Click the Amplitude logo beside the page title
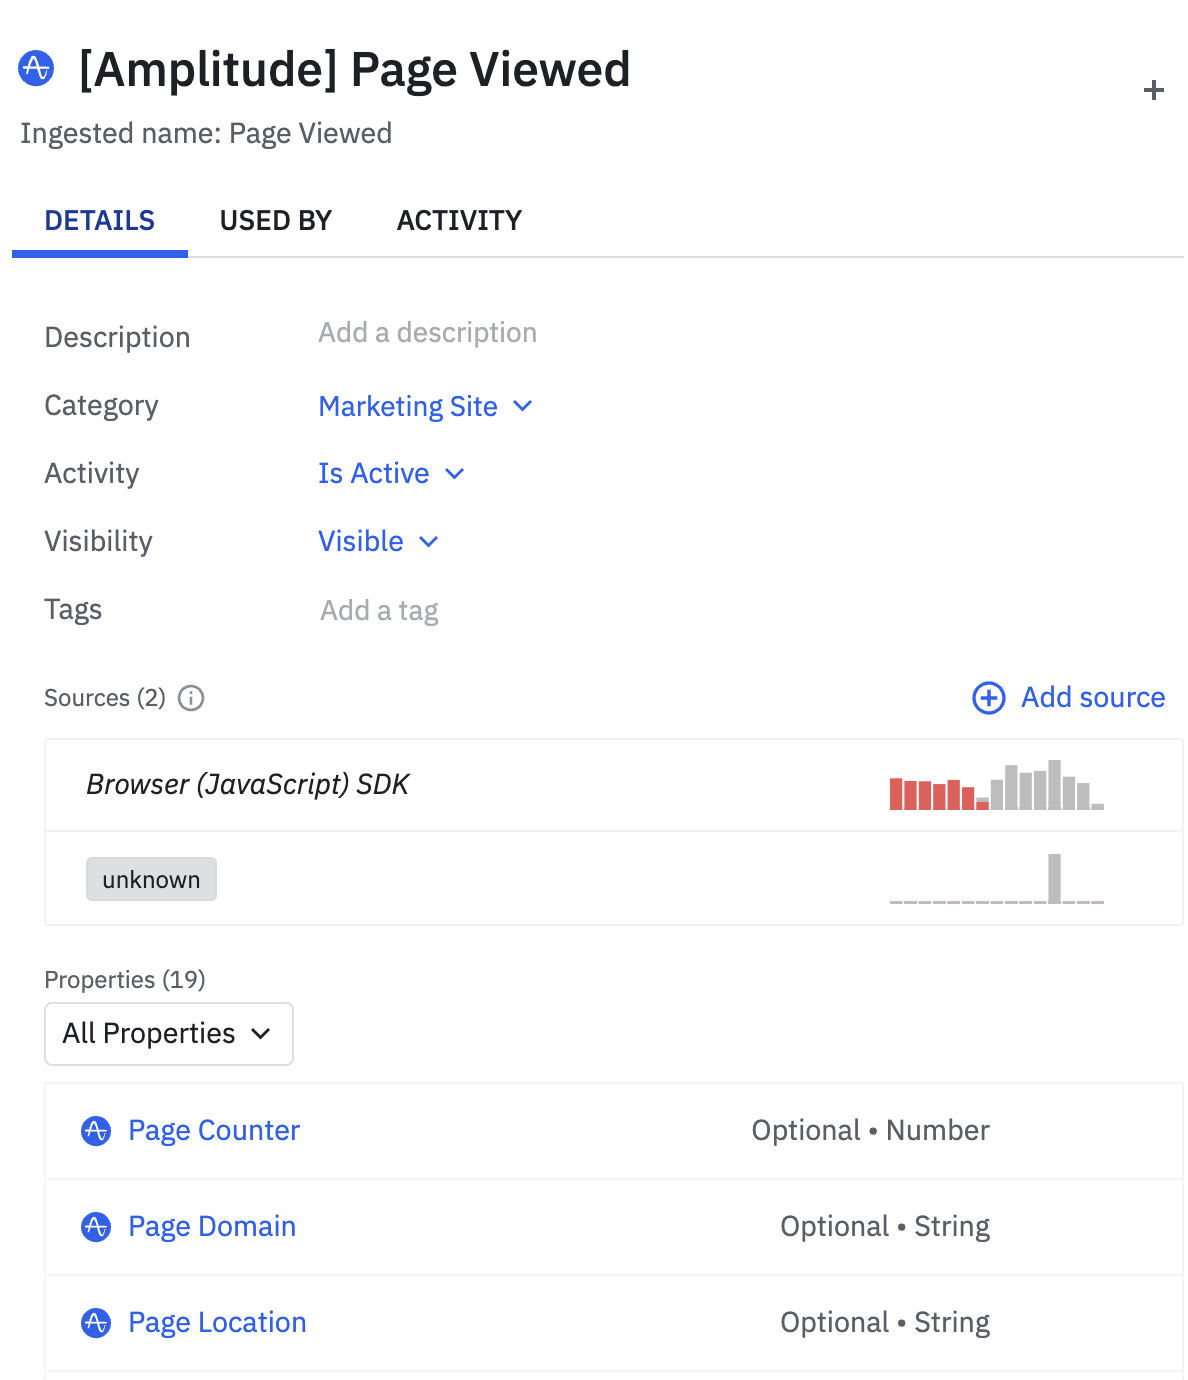This screenshot has width=1188, height=1380. tap(36, 68)
